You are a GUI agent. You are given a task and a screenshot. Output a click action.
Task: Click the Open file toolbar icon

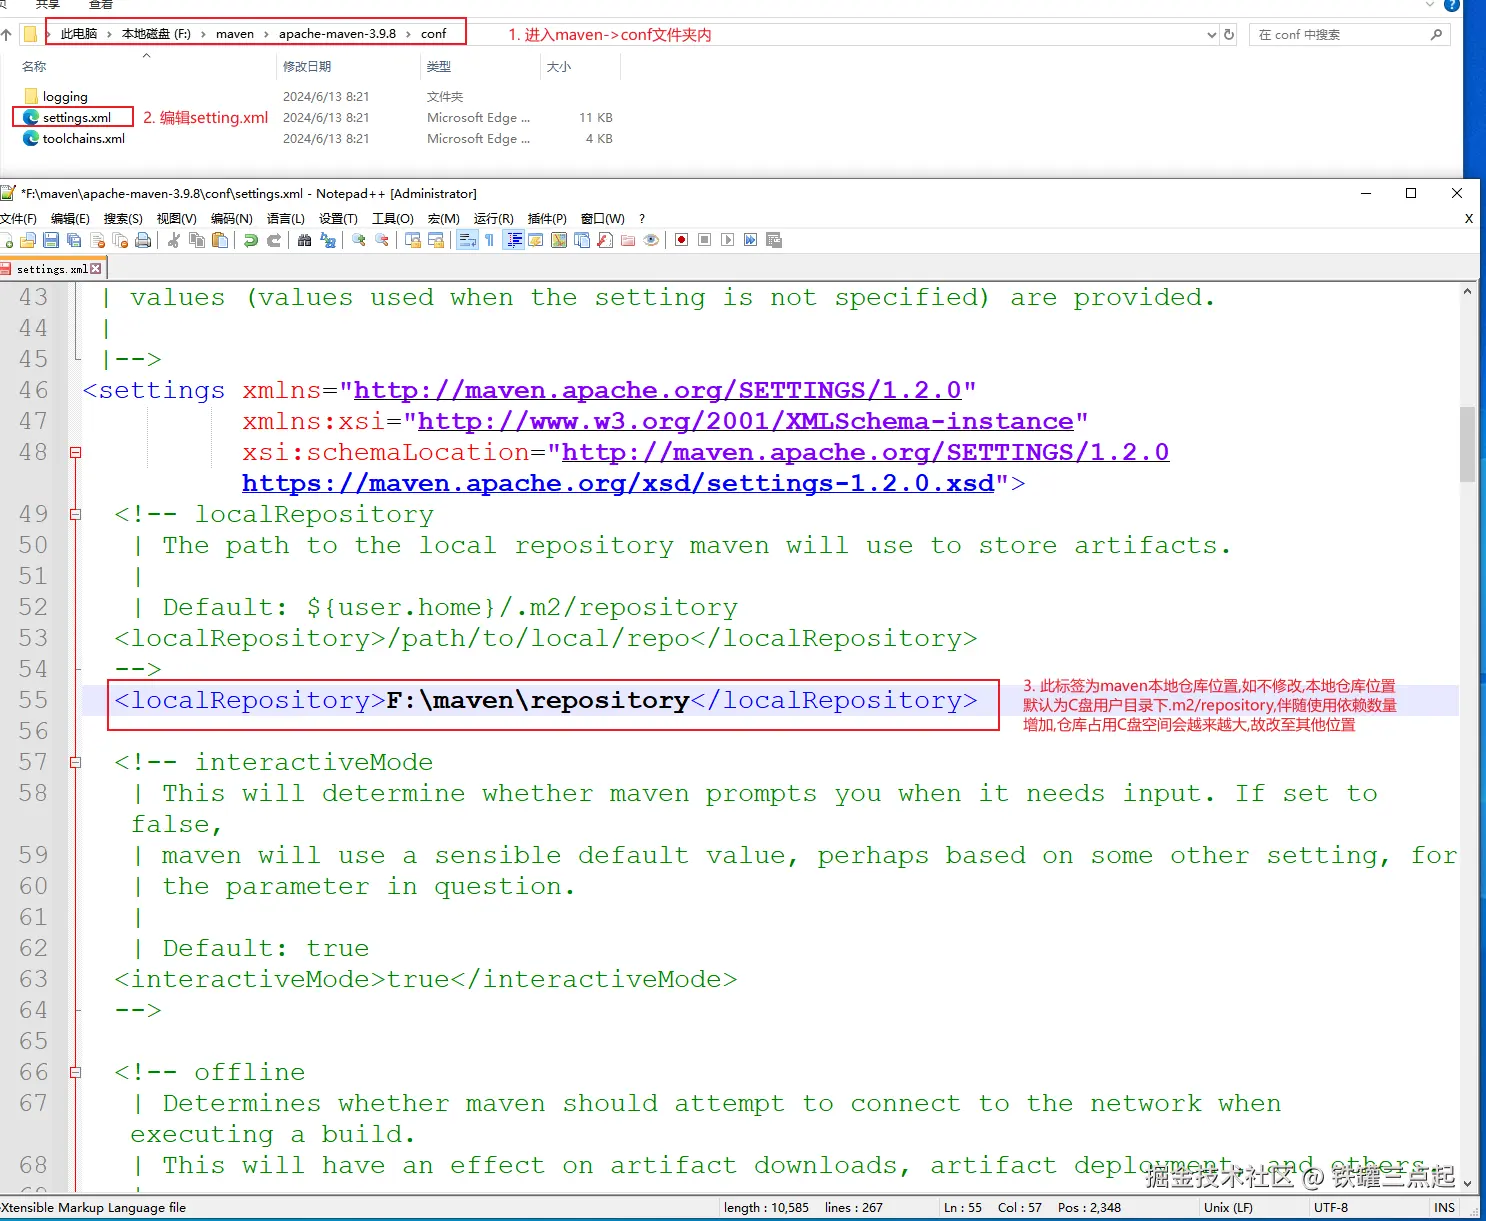(27, 240)
